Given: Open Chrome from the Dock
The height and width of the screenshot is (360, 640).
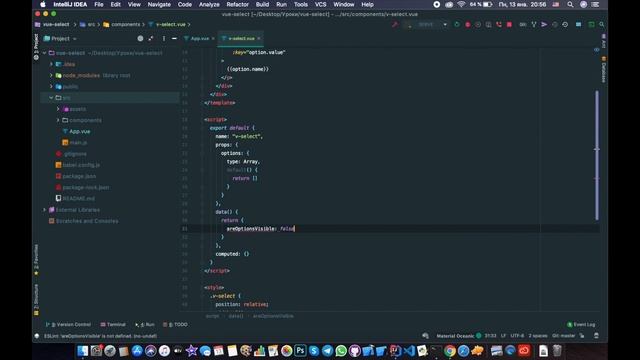Looking at the screenshot, I should pyautogui.click(x=450, y=351).
